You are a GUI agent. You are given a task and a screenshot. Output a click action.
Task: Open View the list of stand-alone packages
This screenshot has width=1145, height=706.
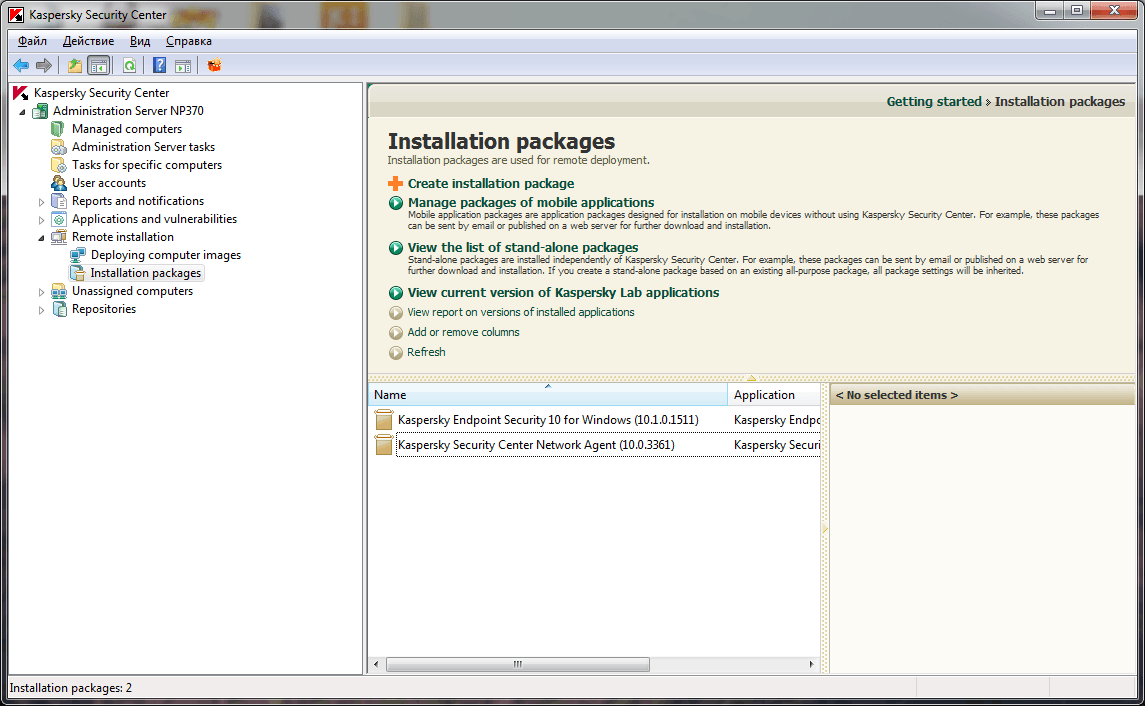(523, 248)
